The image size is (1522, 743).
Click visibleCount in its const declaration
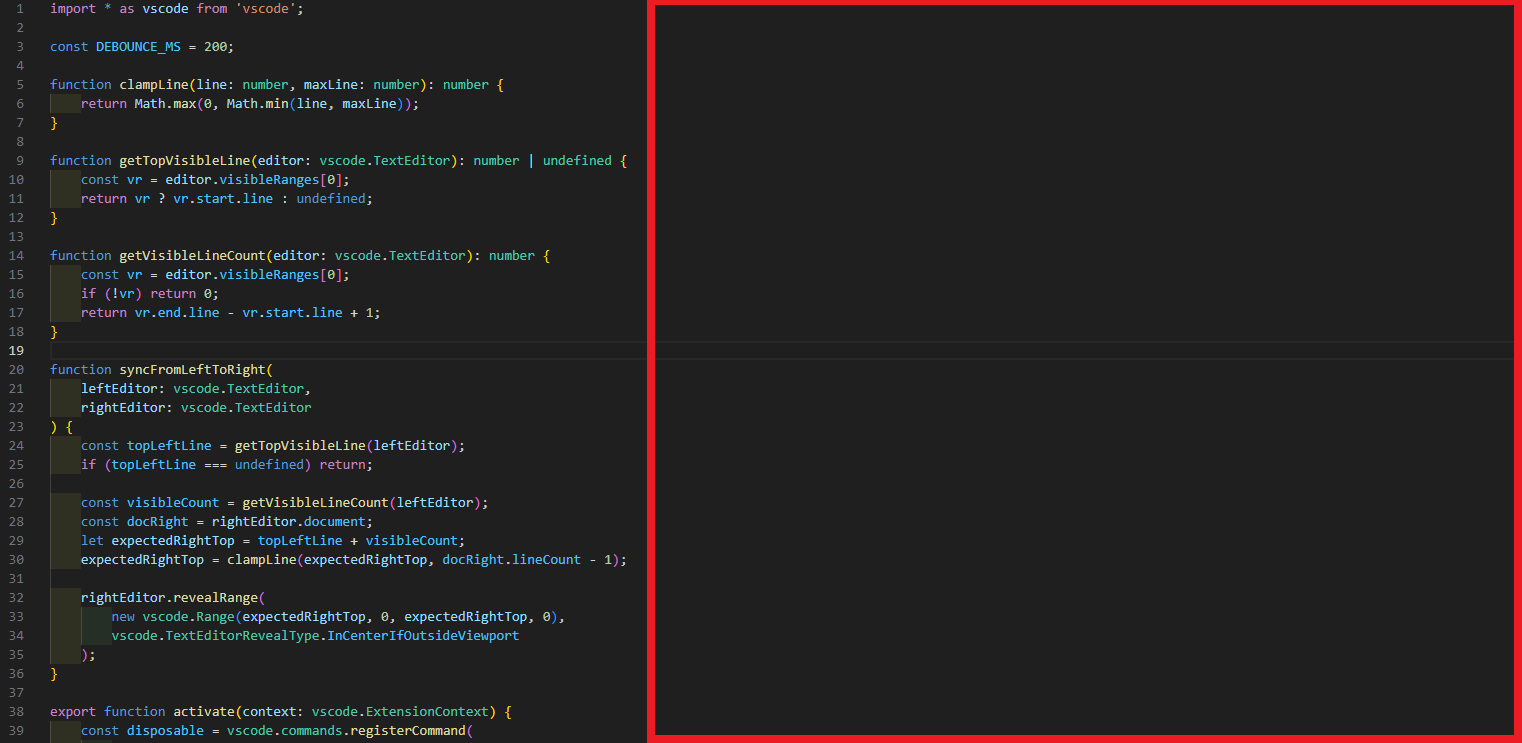tap(173, 503)
